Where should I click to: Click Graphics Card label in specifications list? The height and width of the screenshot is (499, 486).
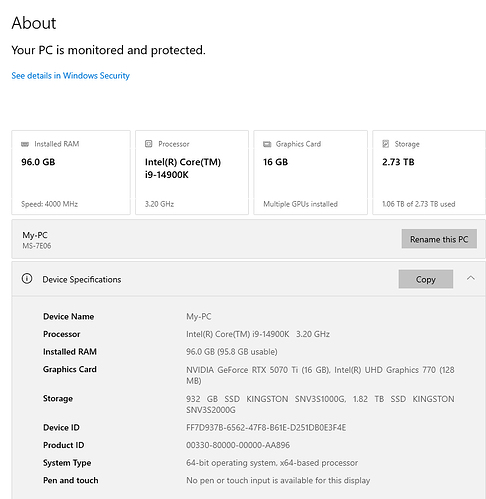tap(70, 369)
